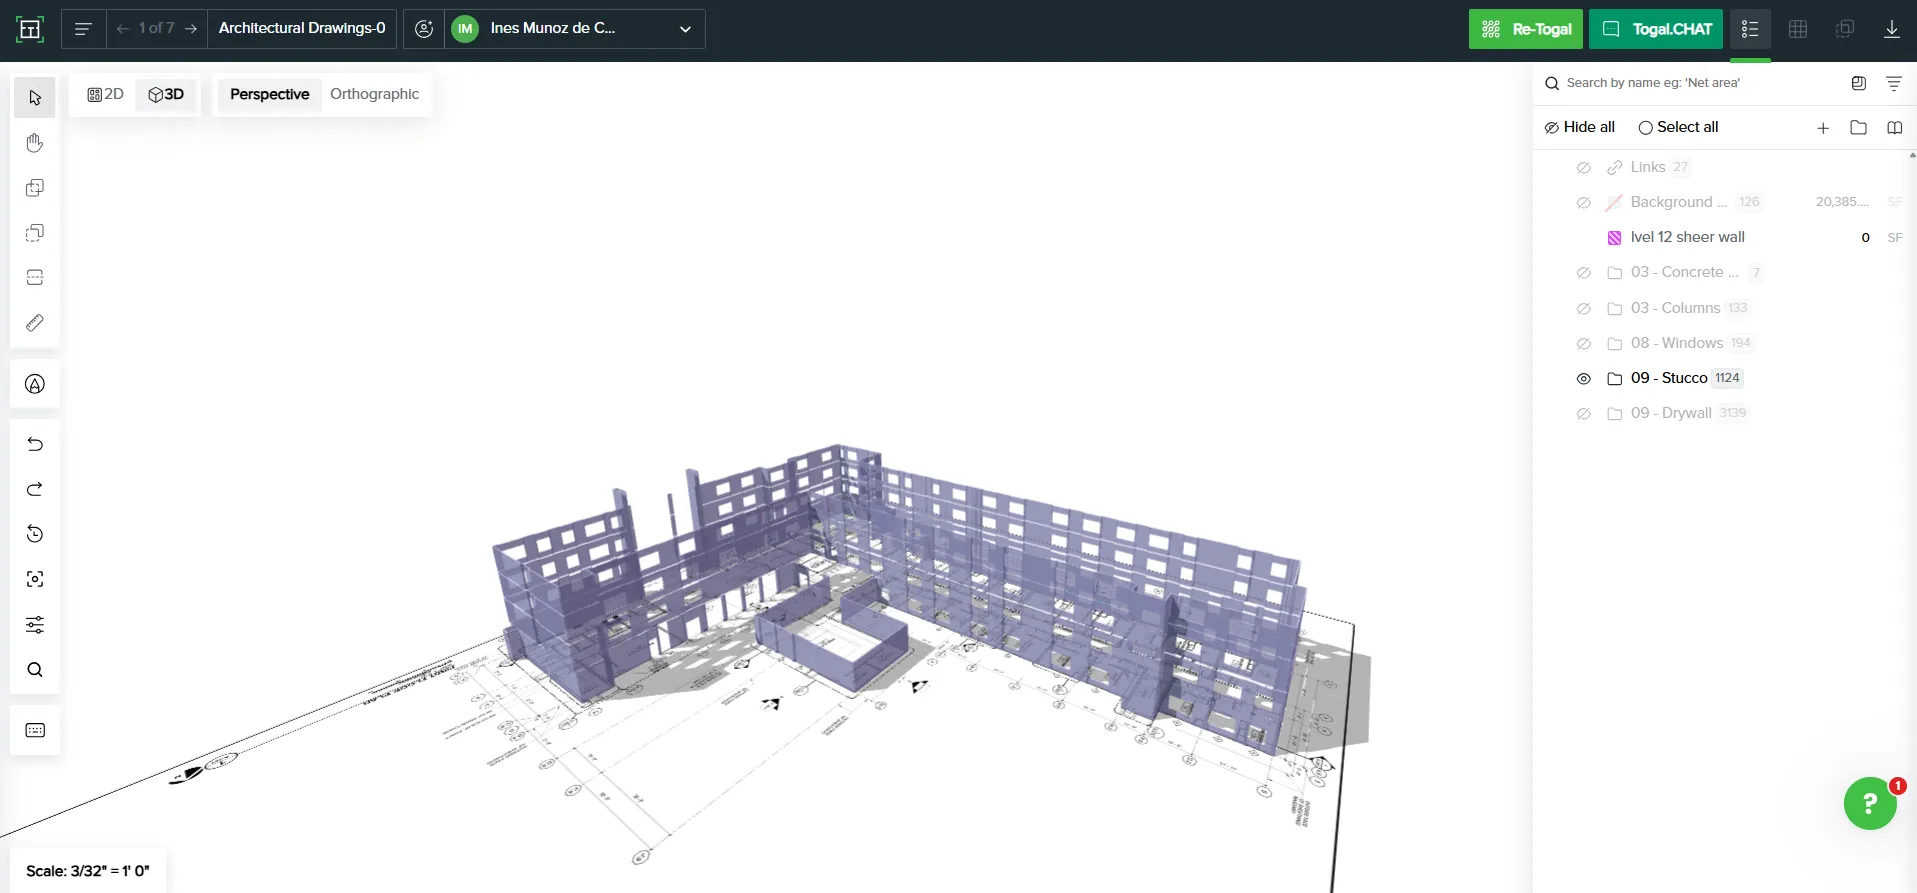Open the share users icon
Screen dimensions: 1917x893
pos(424,29)
